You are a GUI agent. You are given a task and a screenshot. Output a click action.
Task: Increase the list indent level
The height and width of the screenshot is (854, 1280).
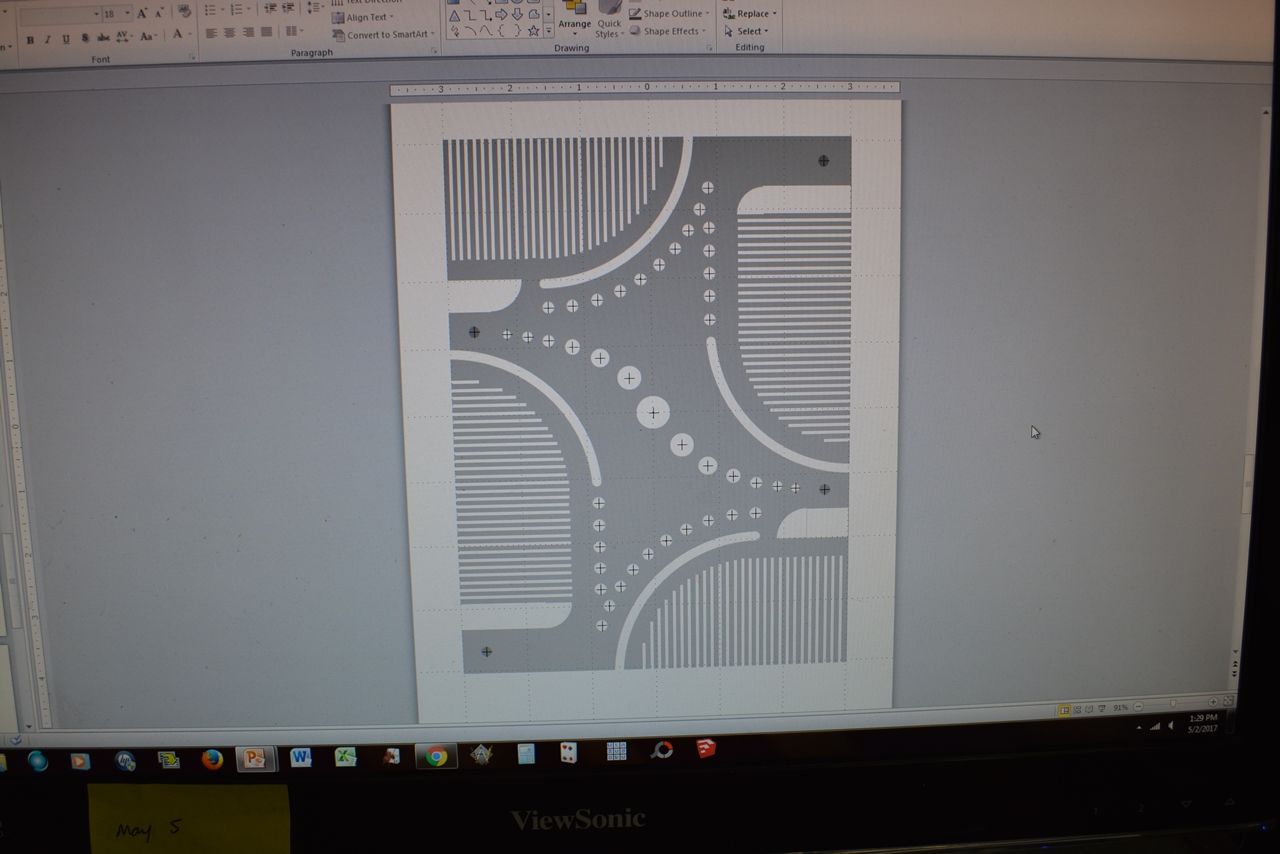point(288,8)
